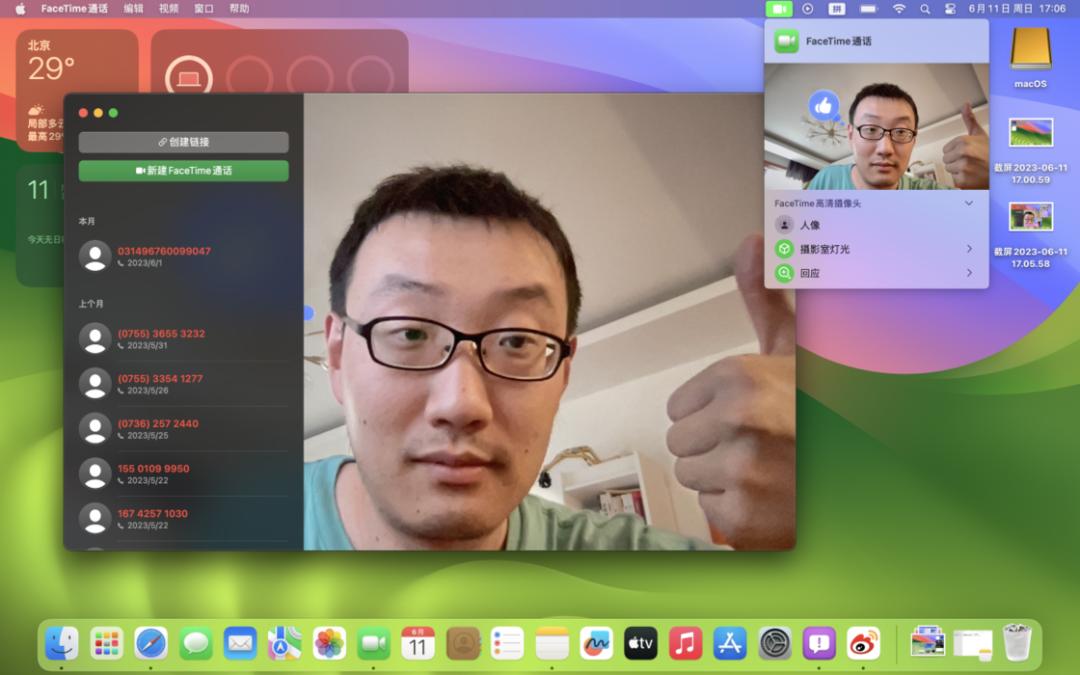This screenshot has width=1080, height=675.
Task: Open Apple TV from the Dock
Action: 641,643
